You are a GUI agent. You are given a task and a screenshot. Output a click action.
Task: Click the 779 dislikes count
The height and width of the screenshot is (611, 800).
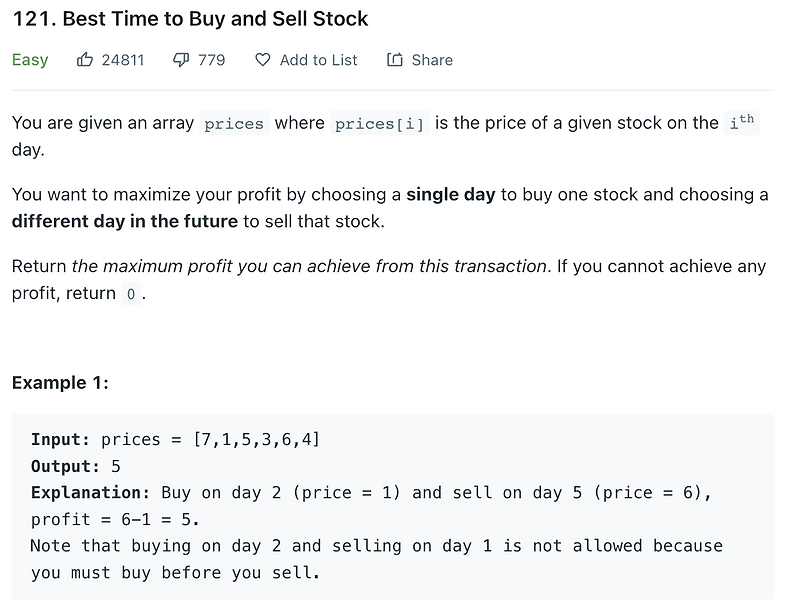[x=212, y=60]
